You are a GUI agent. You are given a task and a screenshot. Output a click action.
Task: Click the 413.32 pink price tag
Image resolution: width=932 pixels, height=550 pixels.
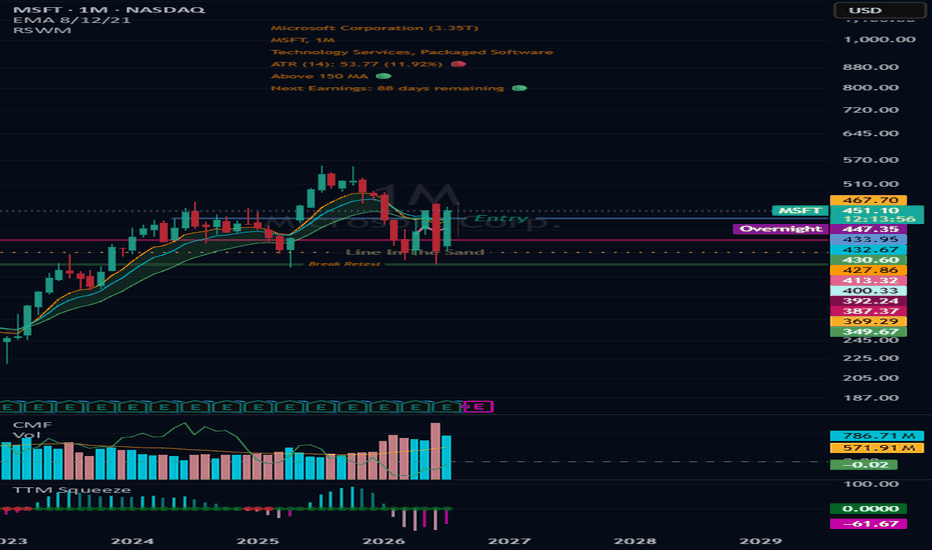pos(868,281)
